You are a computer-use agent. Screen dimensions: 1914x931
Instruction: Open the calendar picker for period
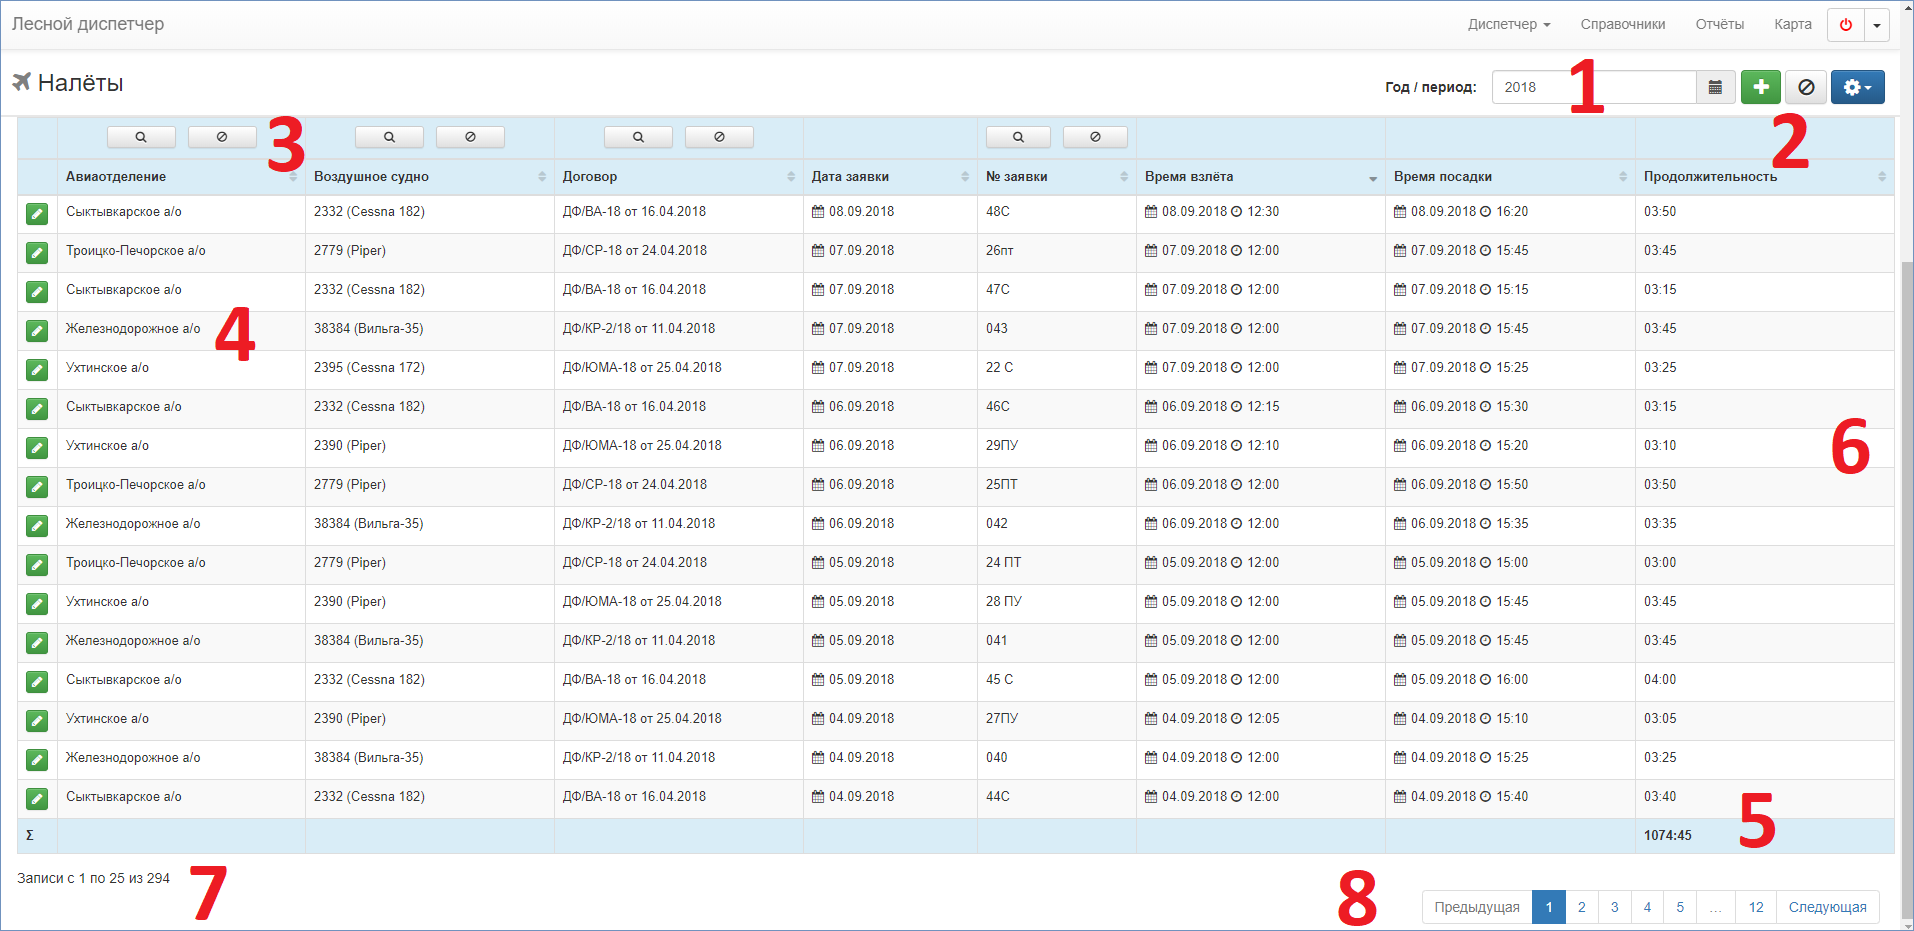1715,87
